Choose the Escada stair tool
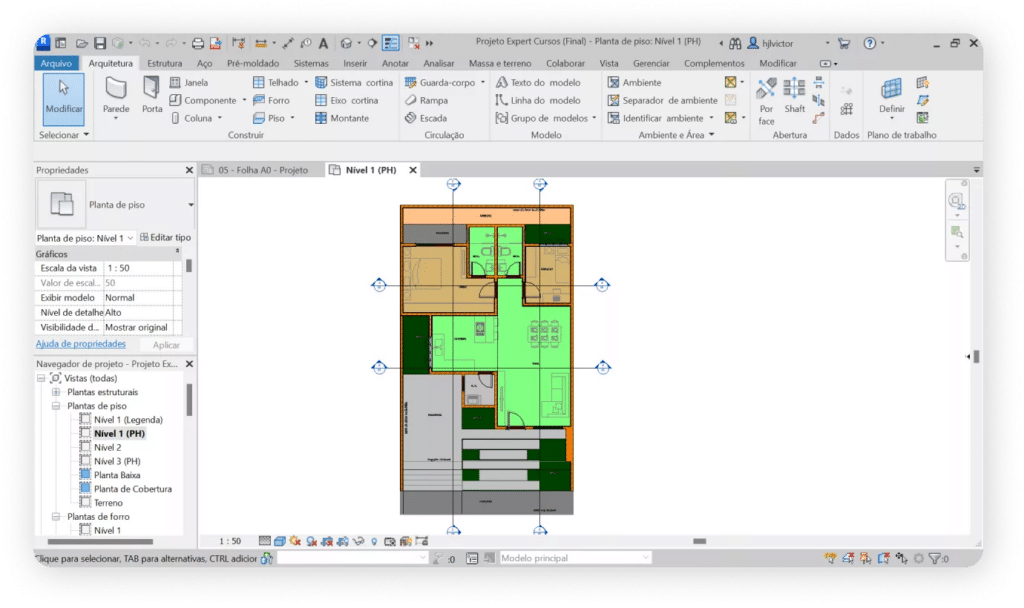 (x=426, y=118)
